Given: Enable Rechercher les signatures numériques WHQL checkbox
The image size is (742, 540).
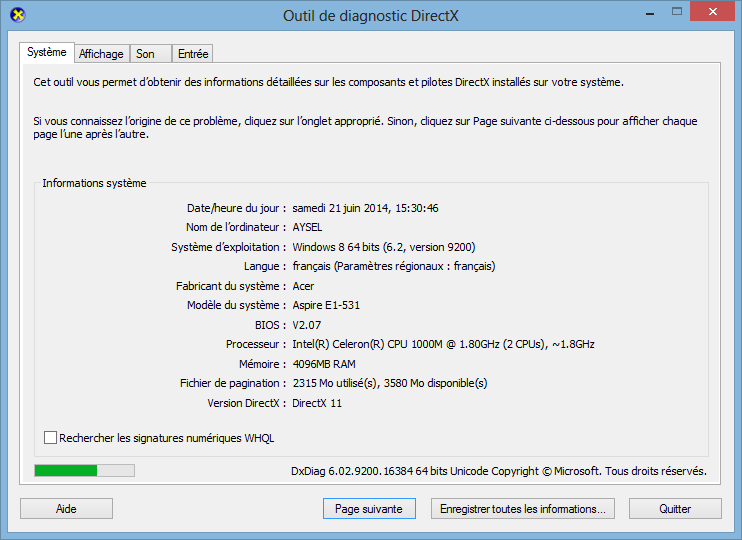Looking at the screenshot, I should point(50,438).
